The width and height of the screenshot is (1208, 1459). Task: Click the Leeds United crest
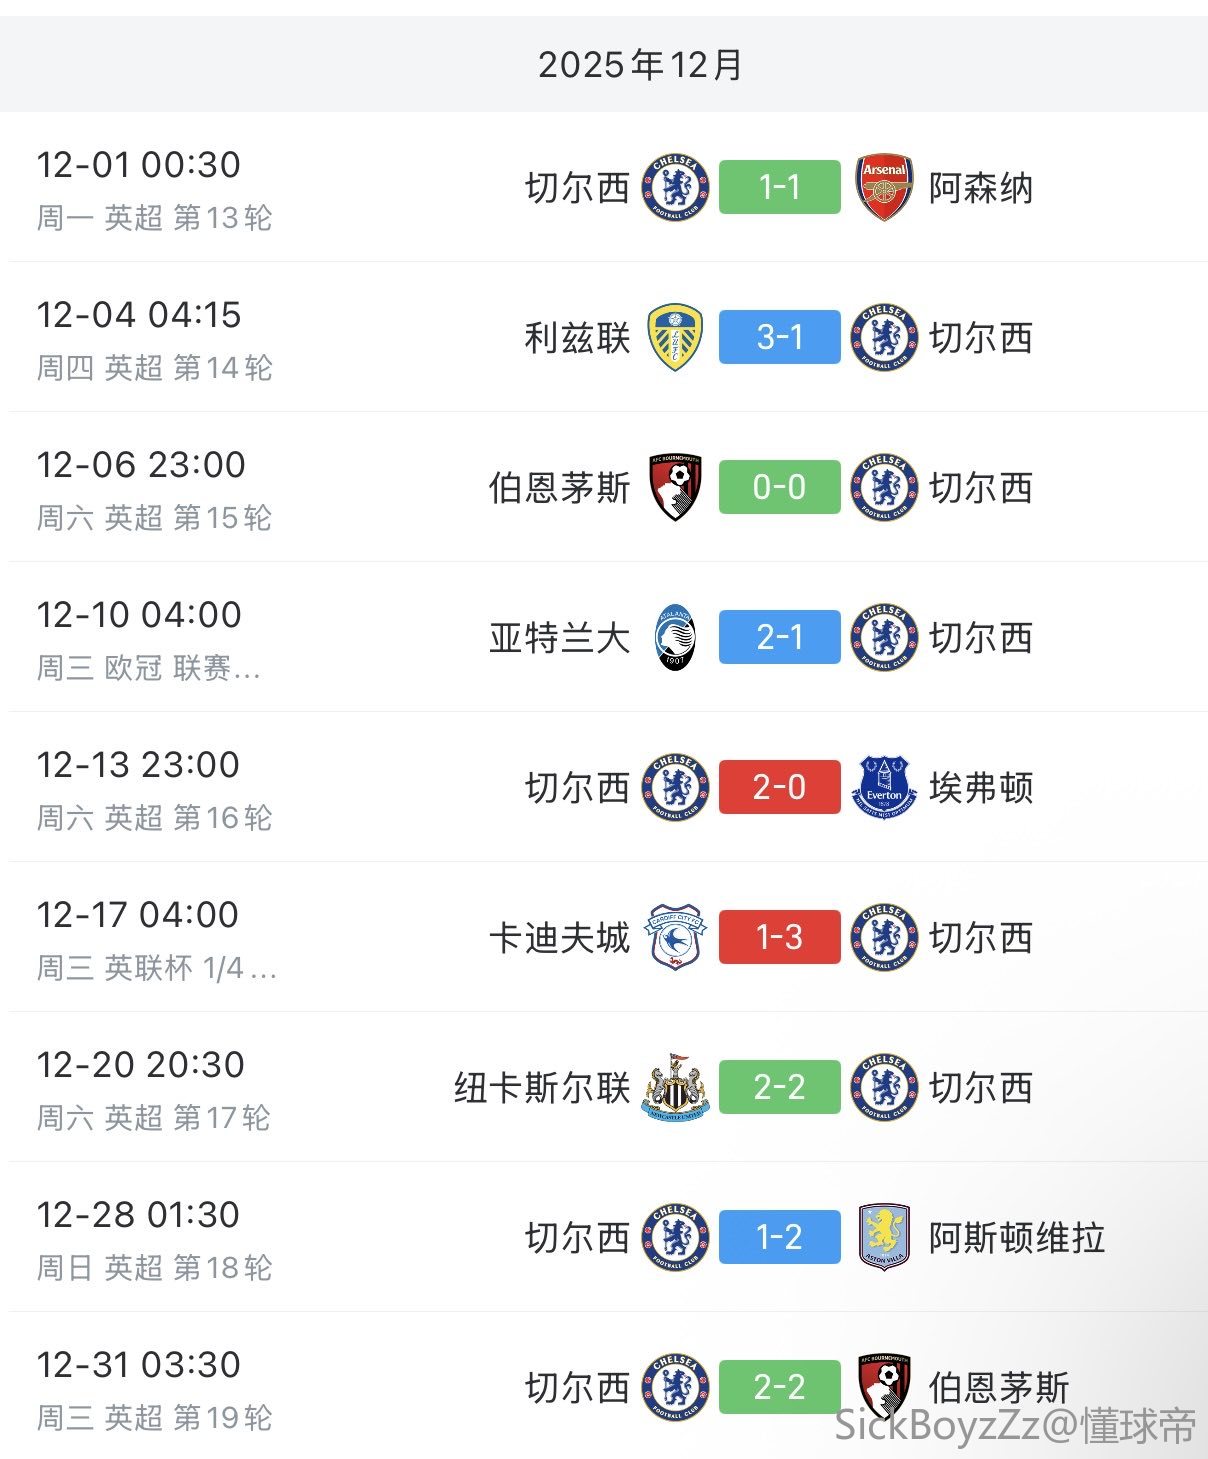[675, 337]
